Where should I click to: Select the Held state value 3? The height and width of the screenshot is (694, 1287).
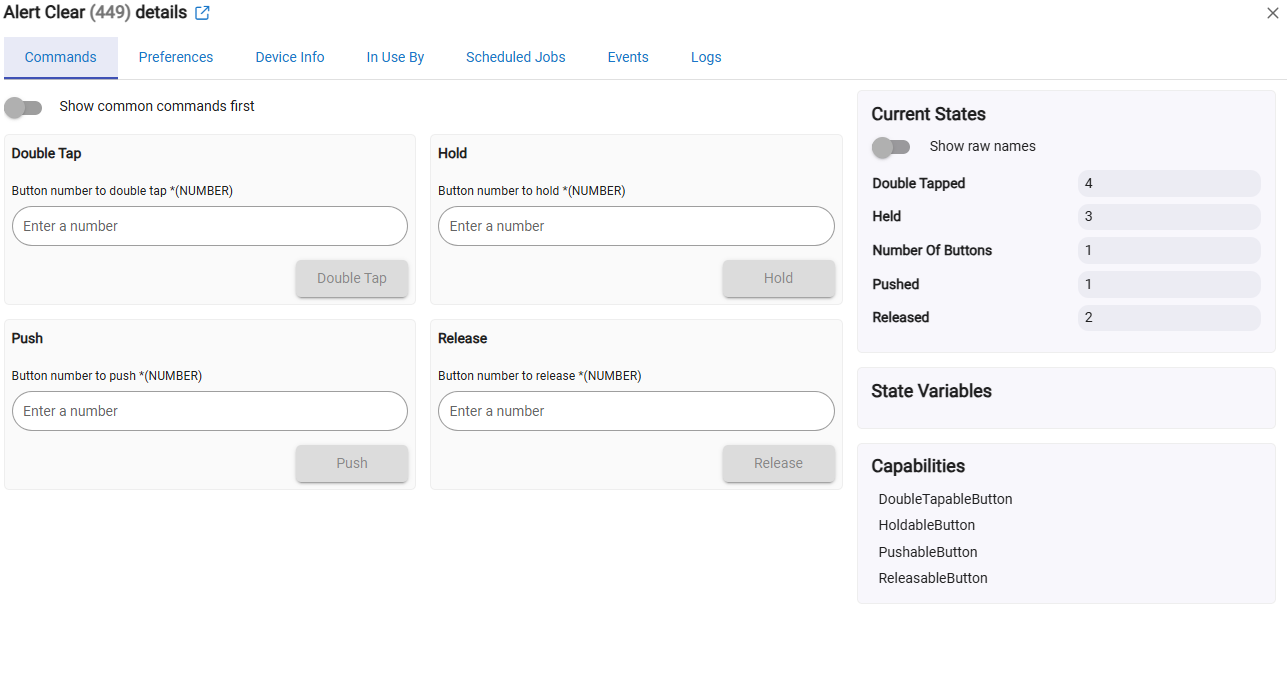coord(1169,216)
